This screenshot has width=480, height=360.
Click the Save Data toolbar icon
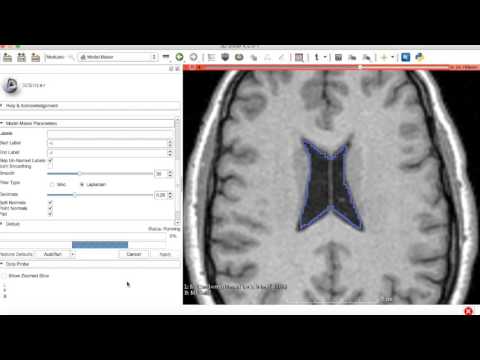pos(35,57)
